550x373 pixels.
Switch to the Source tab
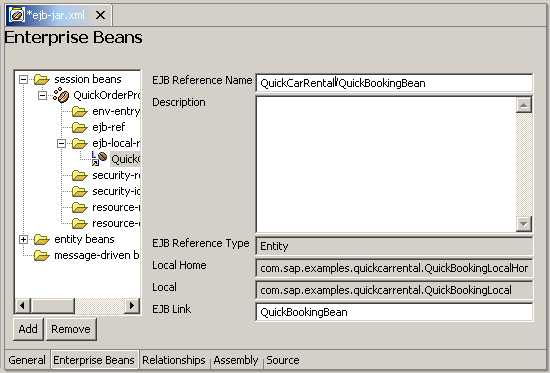tap(283, 360)
